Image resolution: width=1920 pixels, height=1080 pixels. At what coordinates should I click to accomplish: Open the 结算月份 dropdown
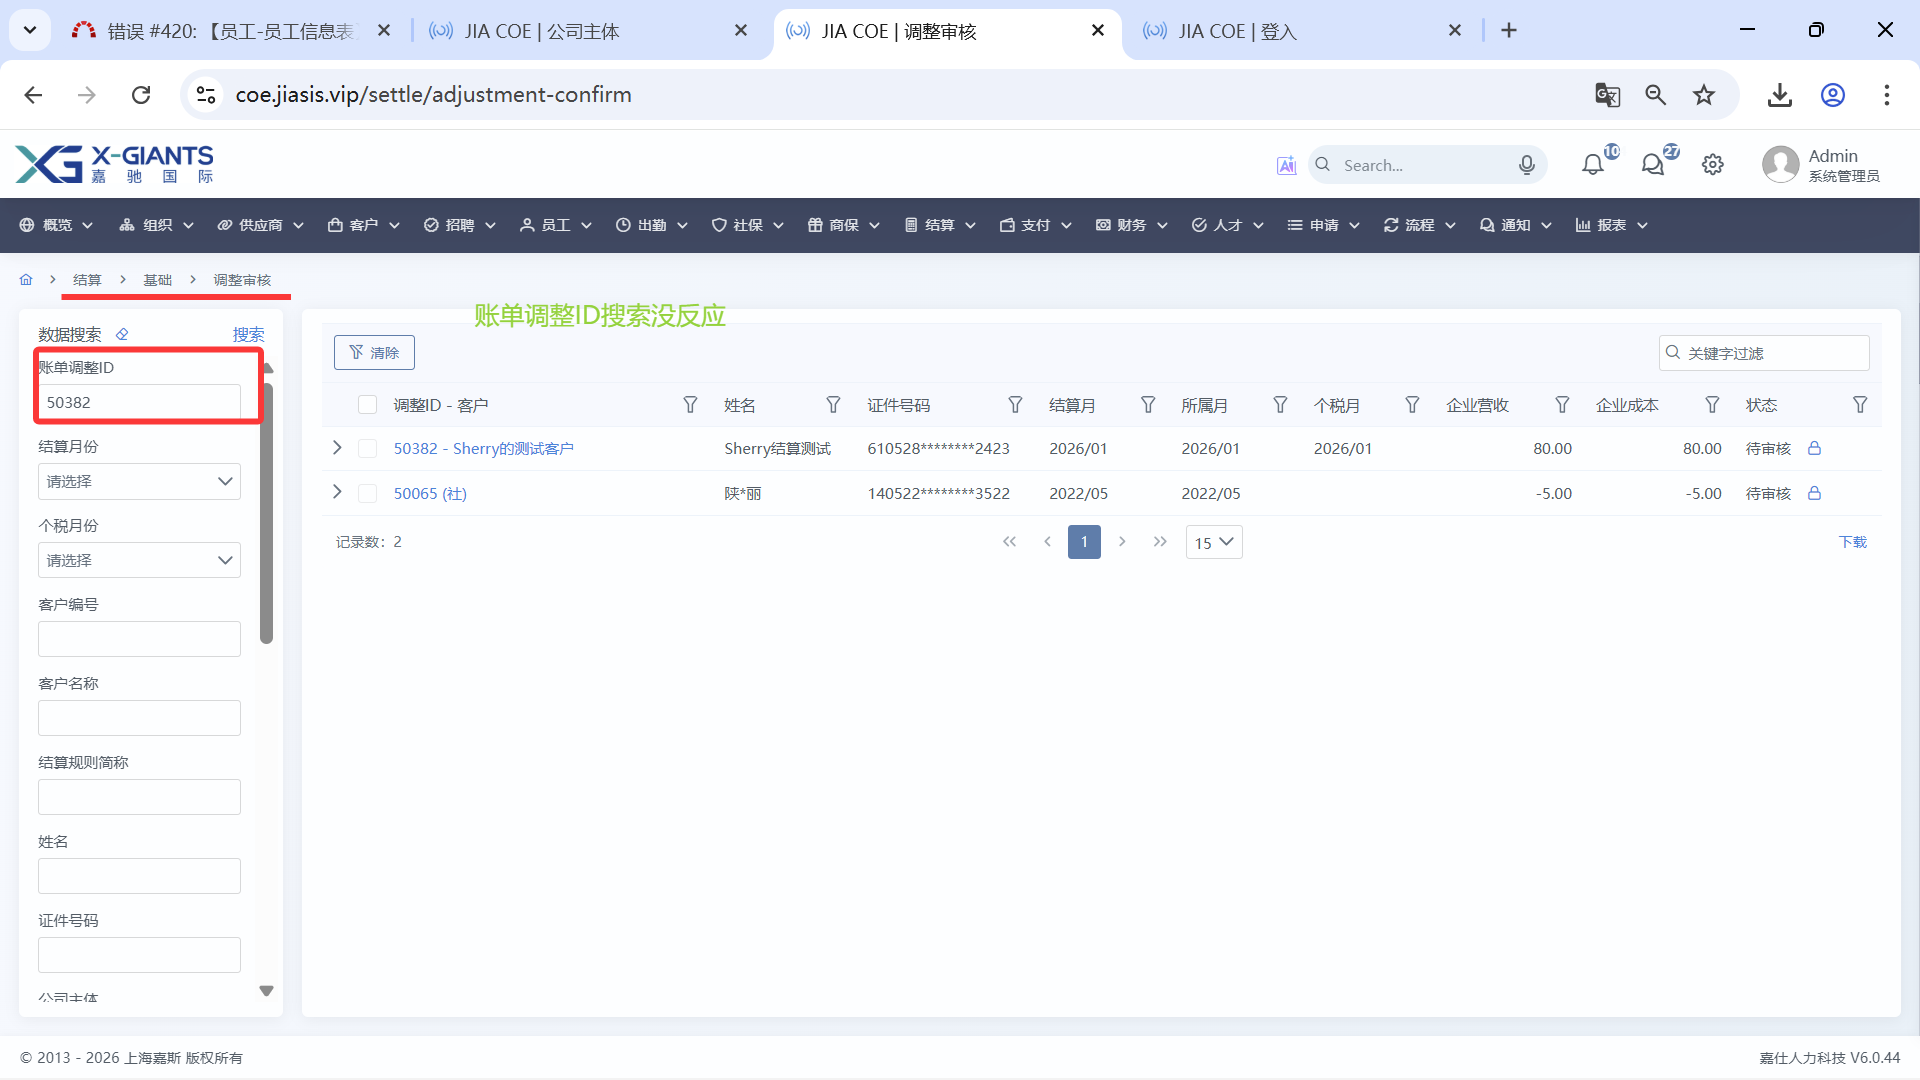tap(139, 482)
